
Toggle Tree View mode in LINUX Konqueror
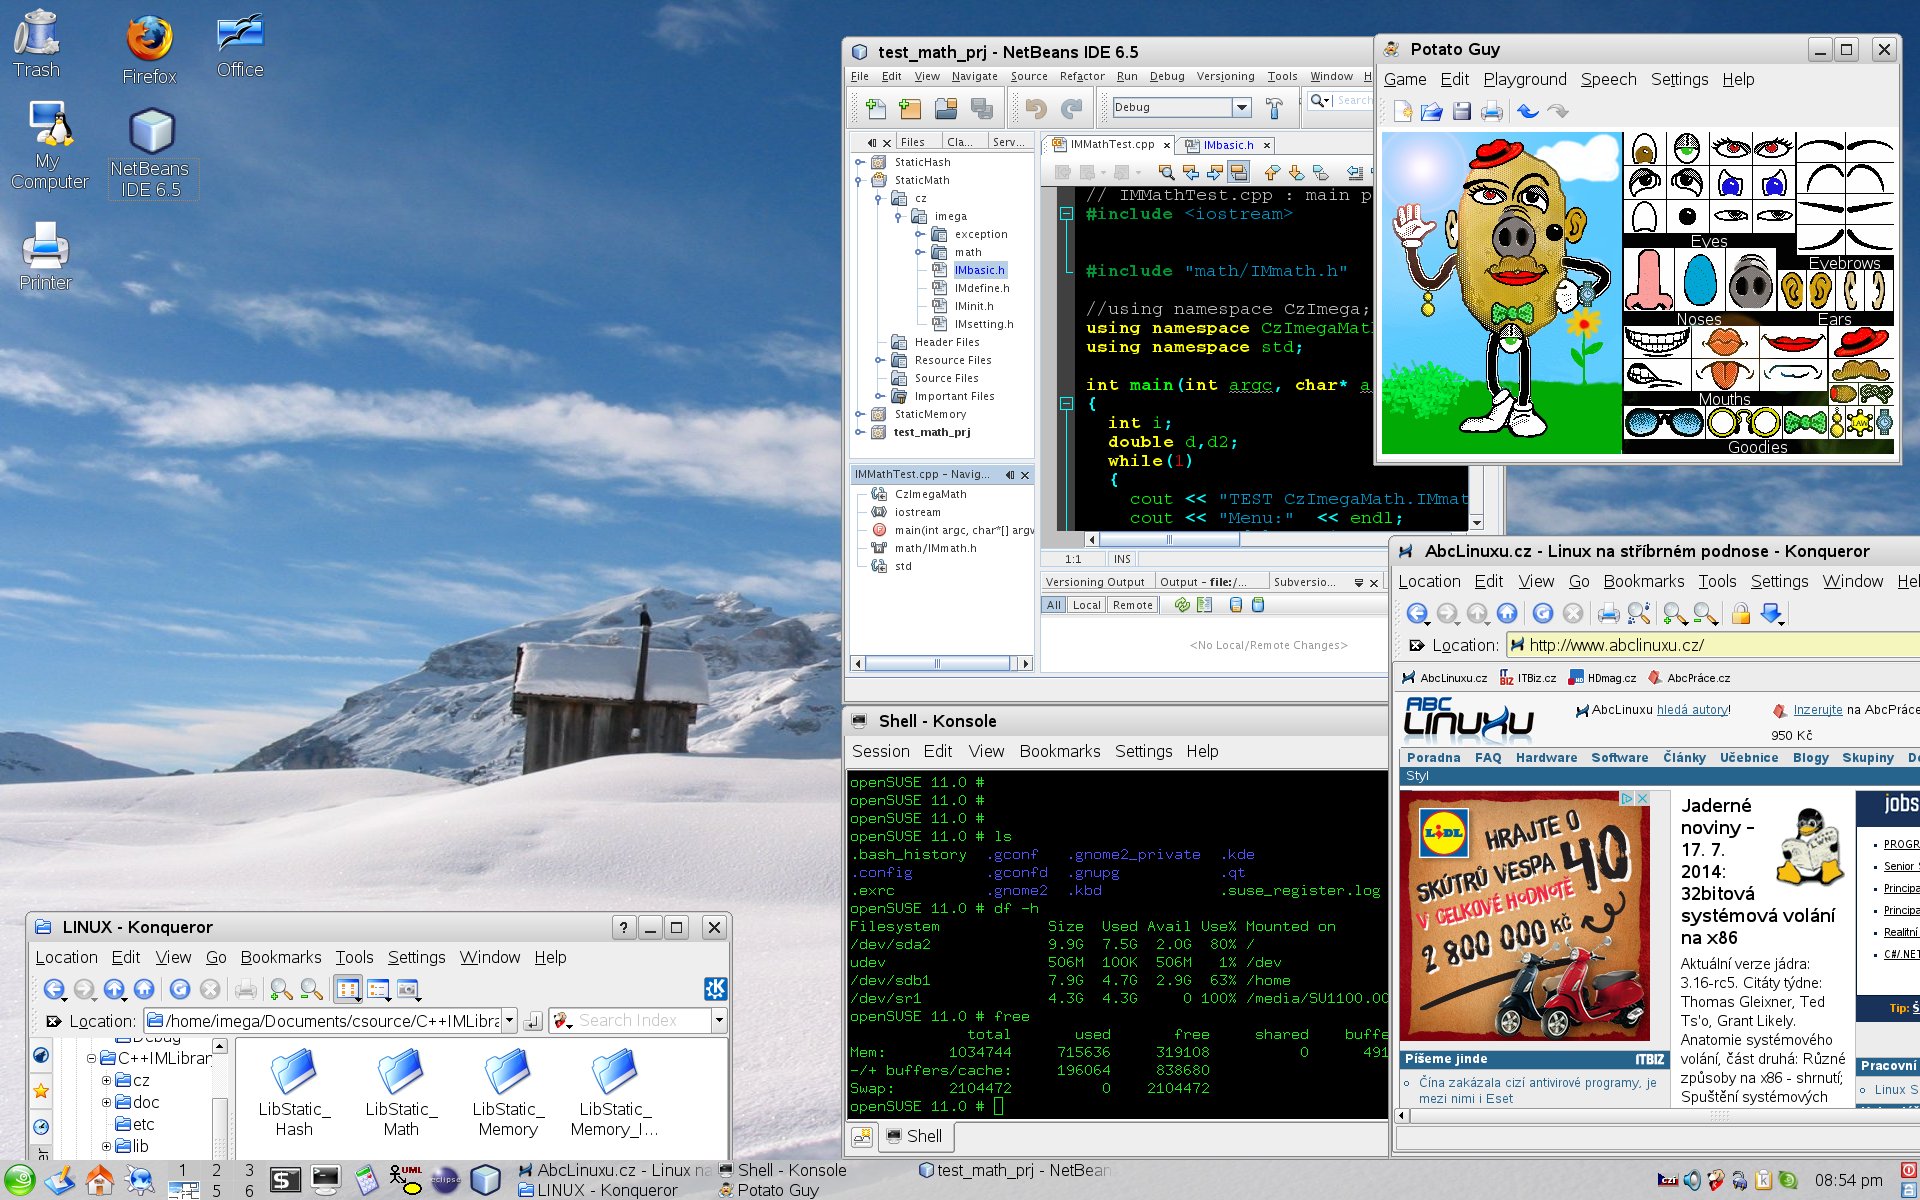click(x=378, y=989)
